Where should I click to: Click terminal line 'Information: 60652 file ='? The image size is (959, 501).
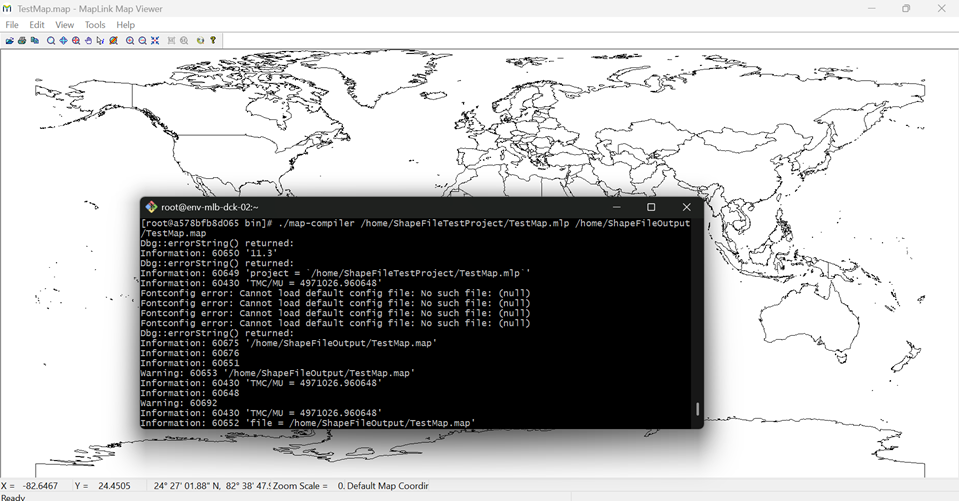pyautogui.click(x=308, y=423)
